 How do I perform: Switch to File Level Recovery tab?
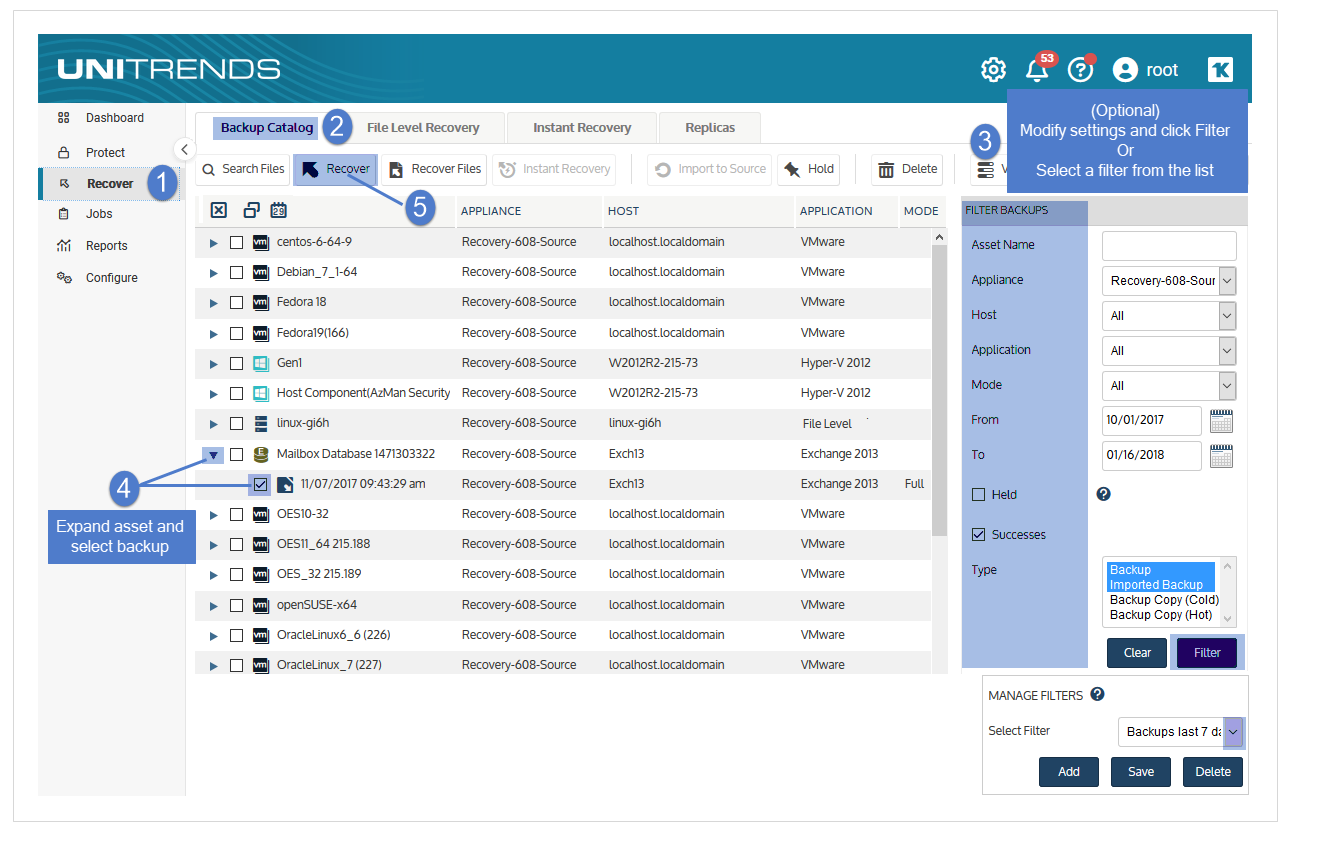click(x=423, y=128)
